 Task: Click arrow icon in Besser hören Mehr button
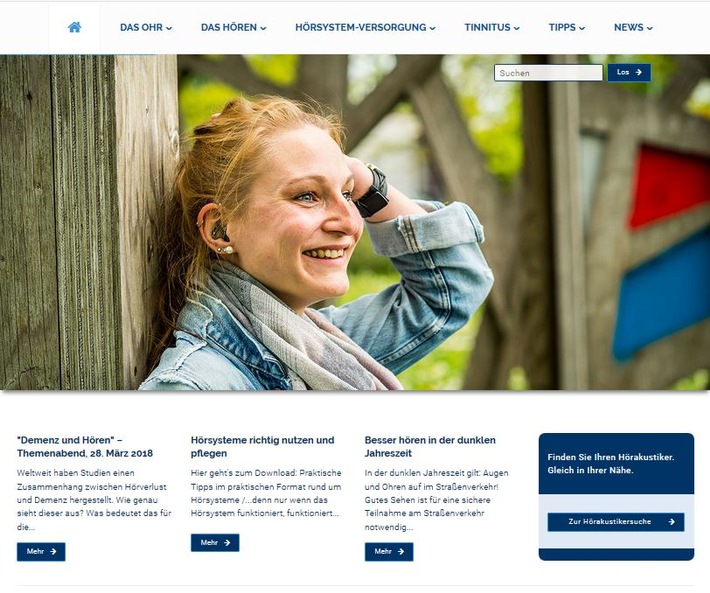pyautogui.click(x=401, y=551)
